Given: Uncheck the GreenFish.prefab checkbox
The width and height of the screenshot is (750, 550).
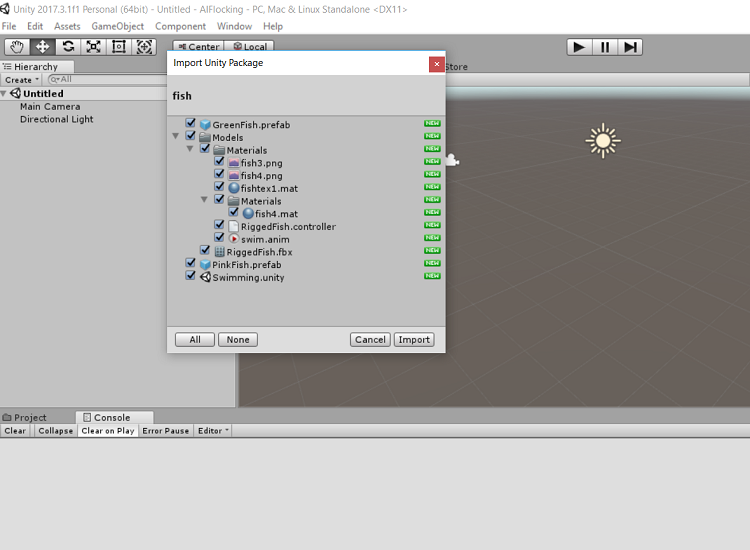Looking at the screenshot, I should coord(190,123).
